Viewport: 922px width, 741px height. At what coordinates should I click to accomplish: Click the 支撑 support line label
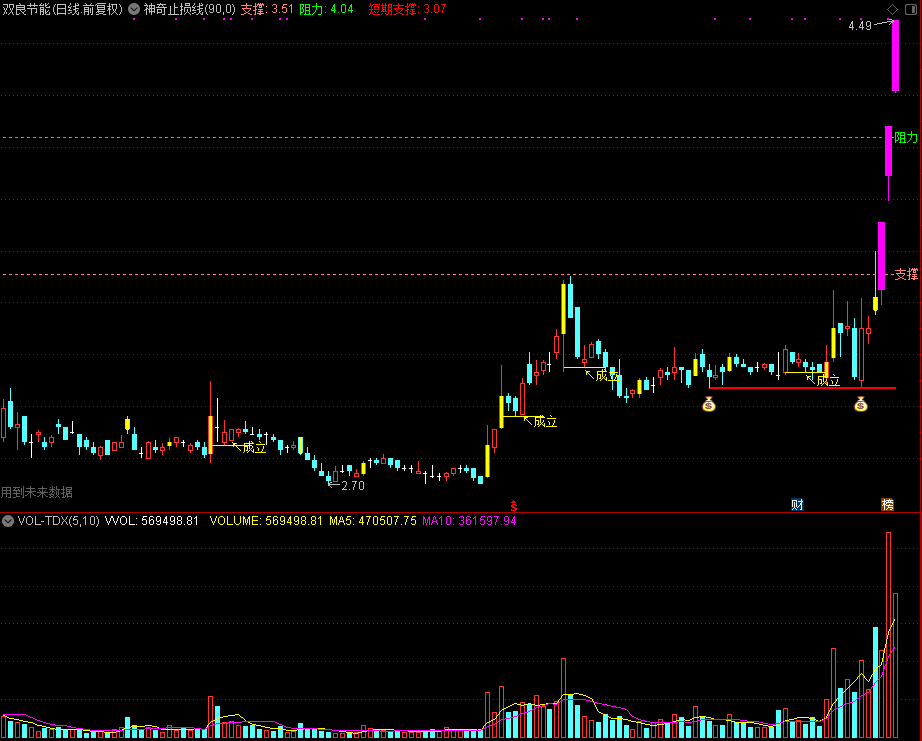pos(906,274)
